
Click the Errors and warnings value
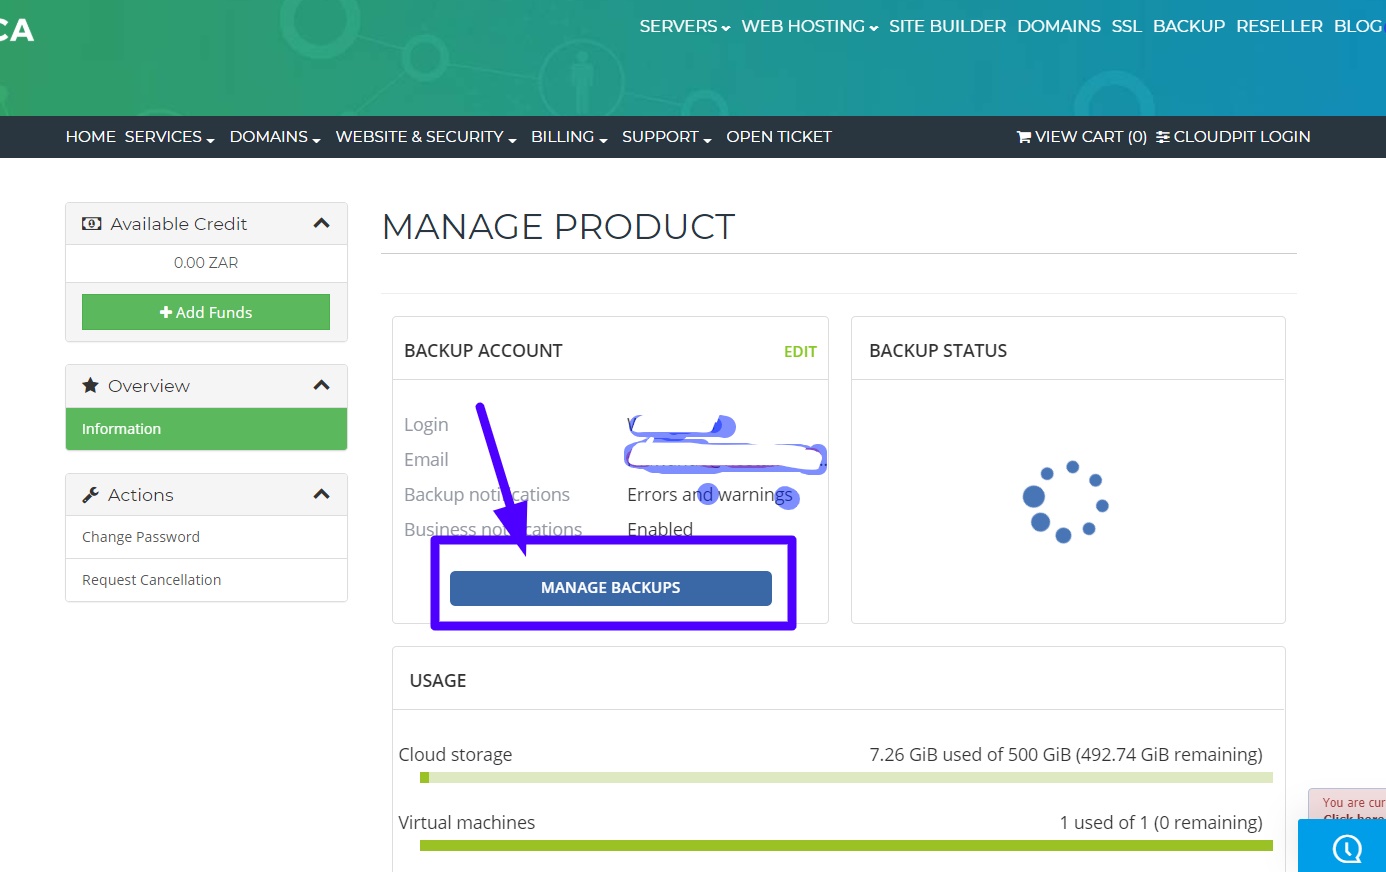(710, 495)
